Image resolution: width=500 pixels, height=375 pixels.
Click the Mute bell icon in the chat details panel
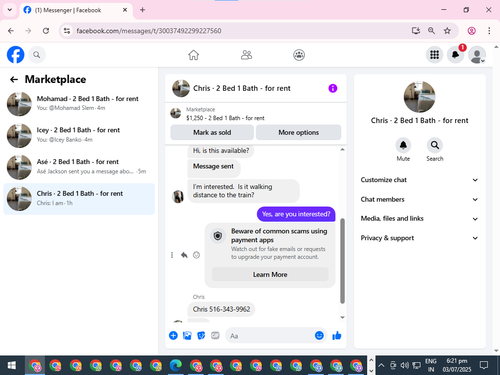point(403,145)
